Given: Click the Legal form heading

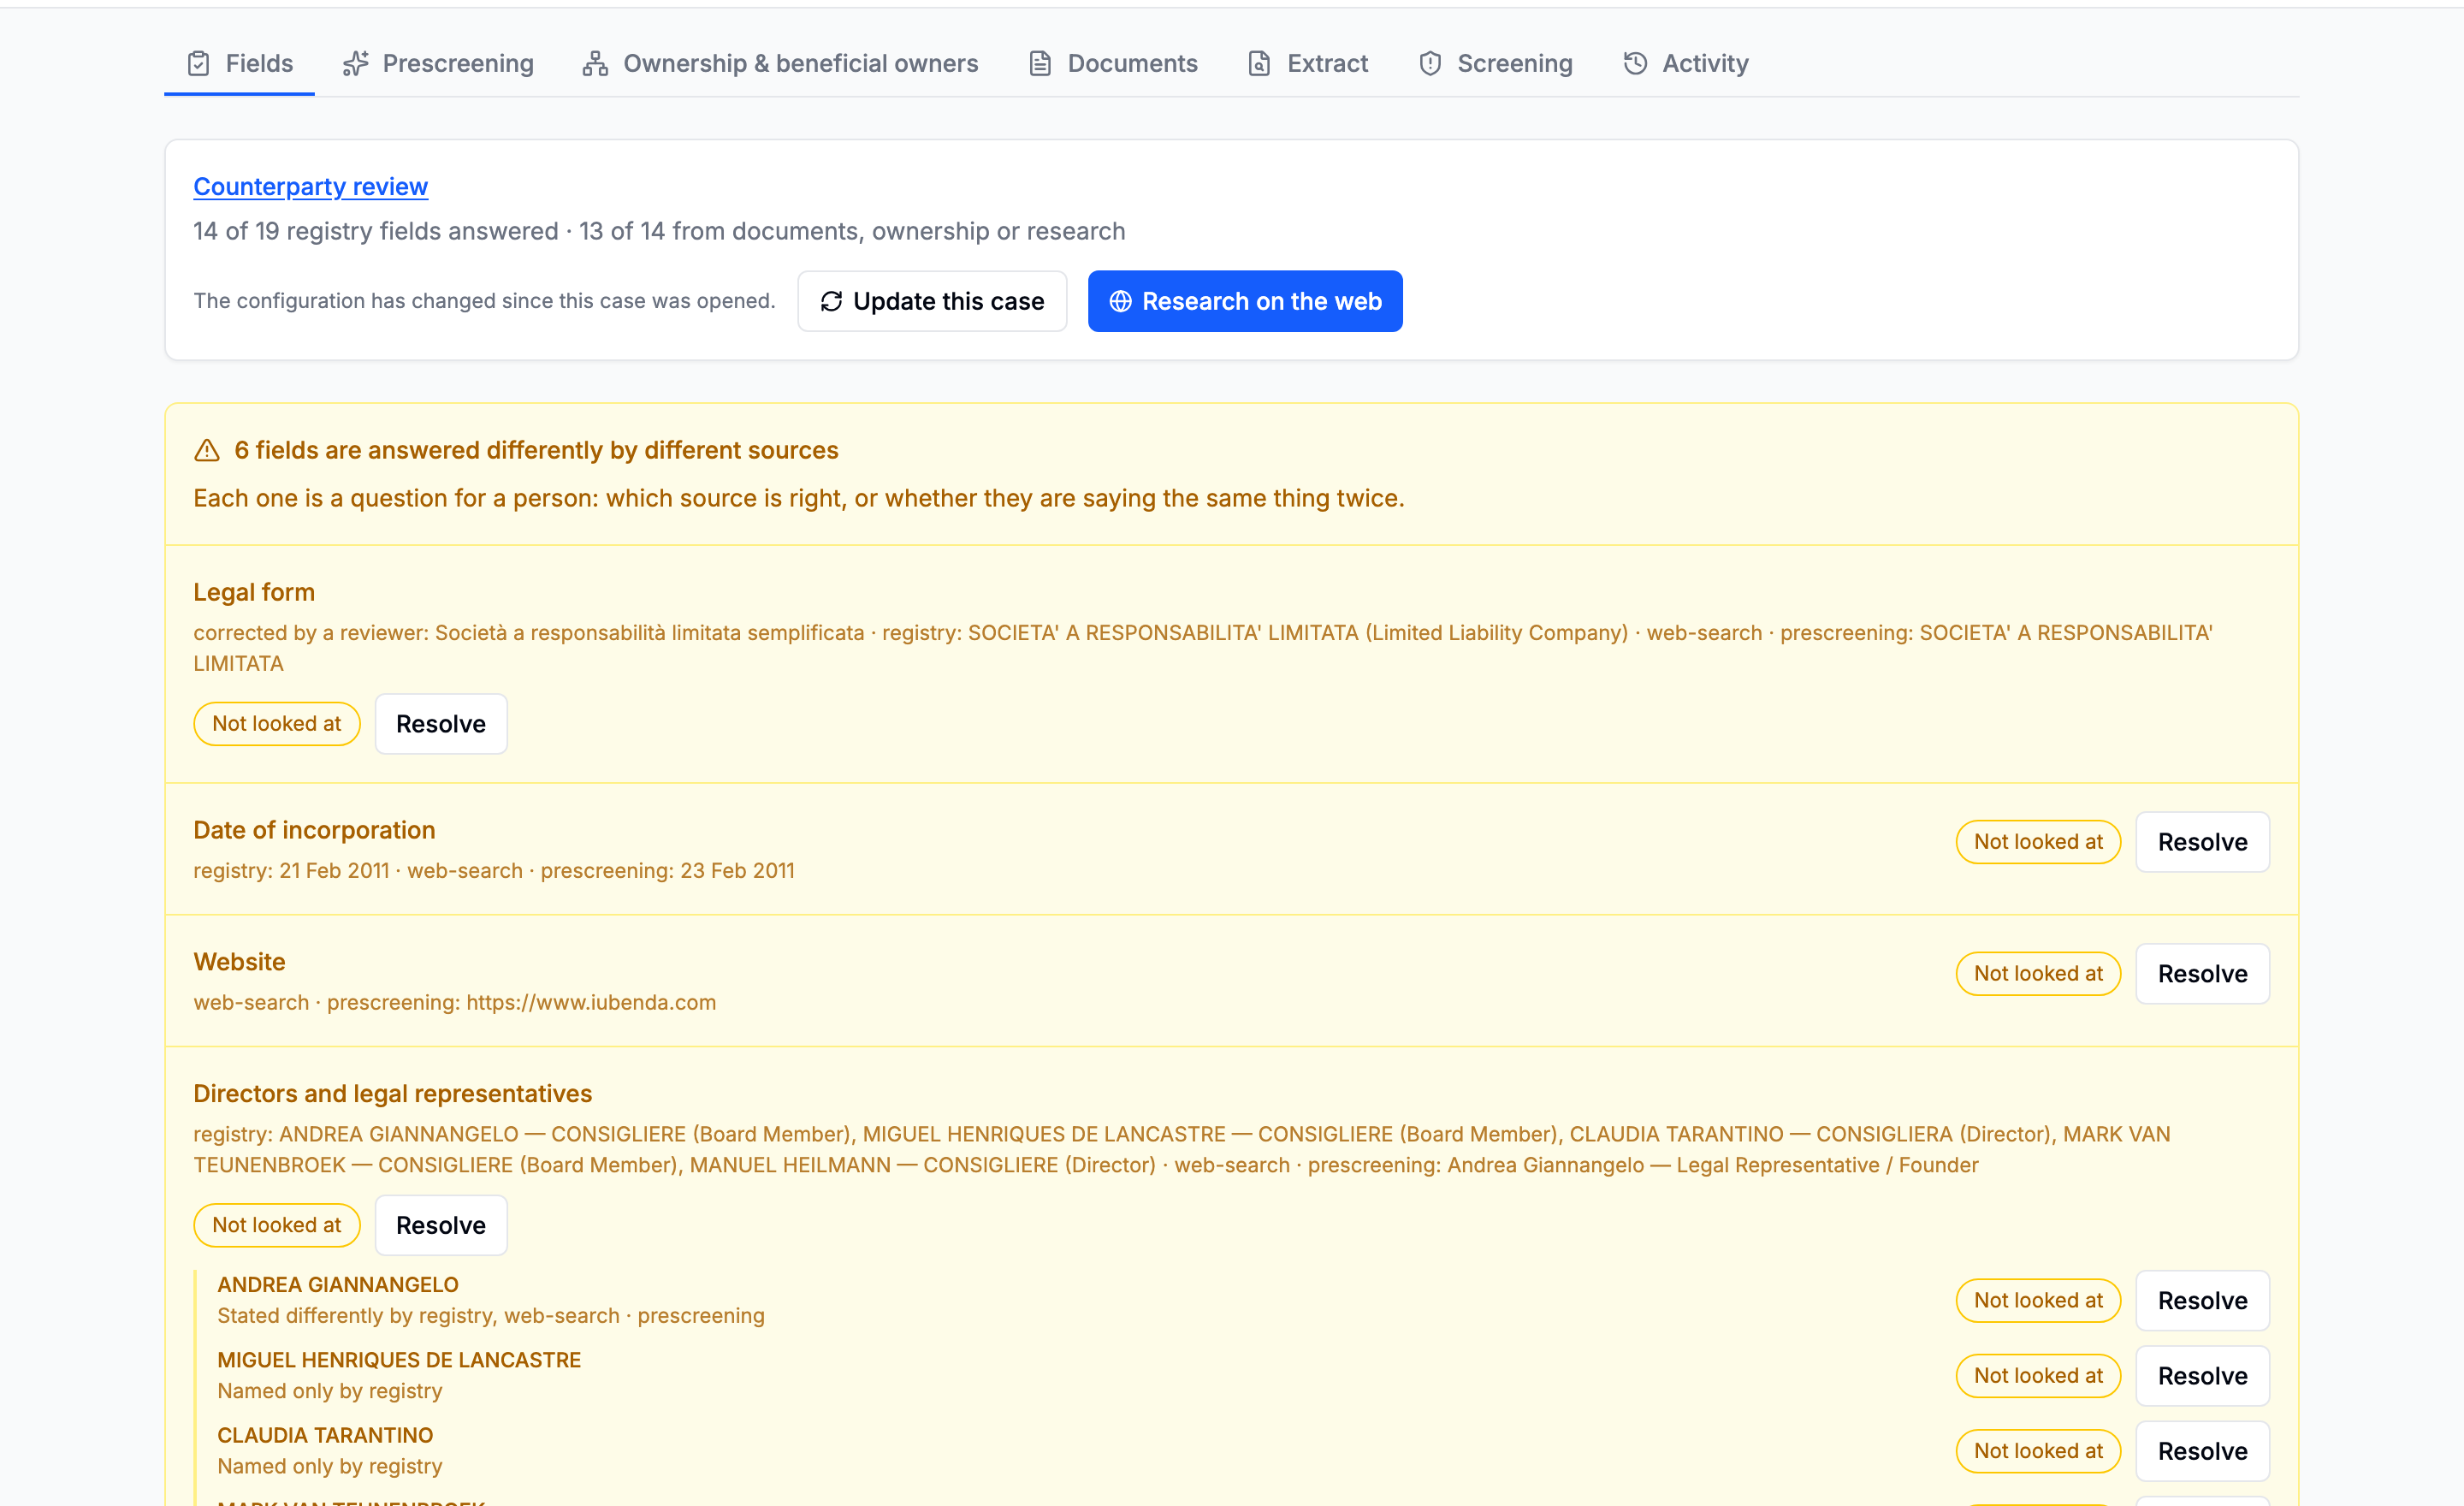Looking at the screenshot, I should (x=254, y=592).
